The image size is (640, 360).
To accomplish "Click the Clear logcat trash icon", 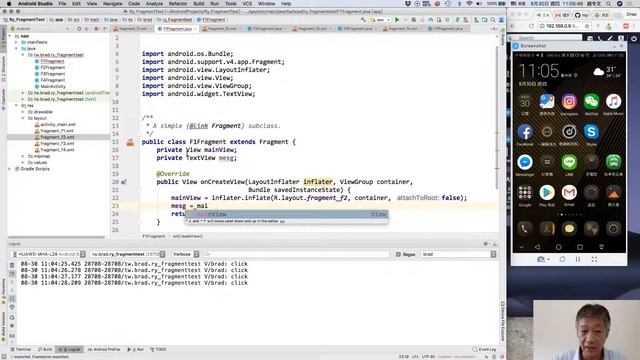I will (12, 265).
